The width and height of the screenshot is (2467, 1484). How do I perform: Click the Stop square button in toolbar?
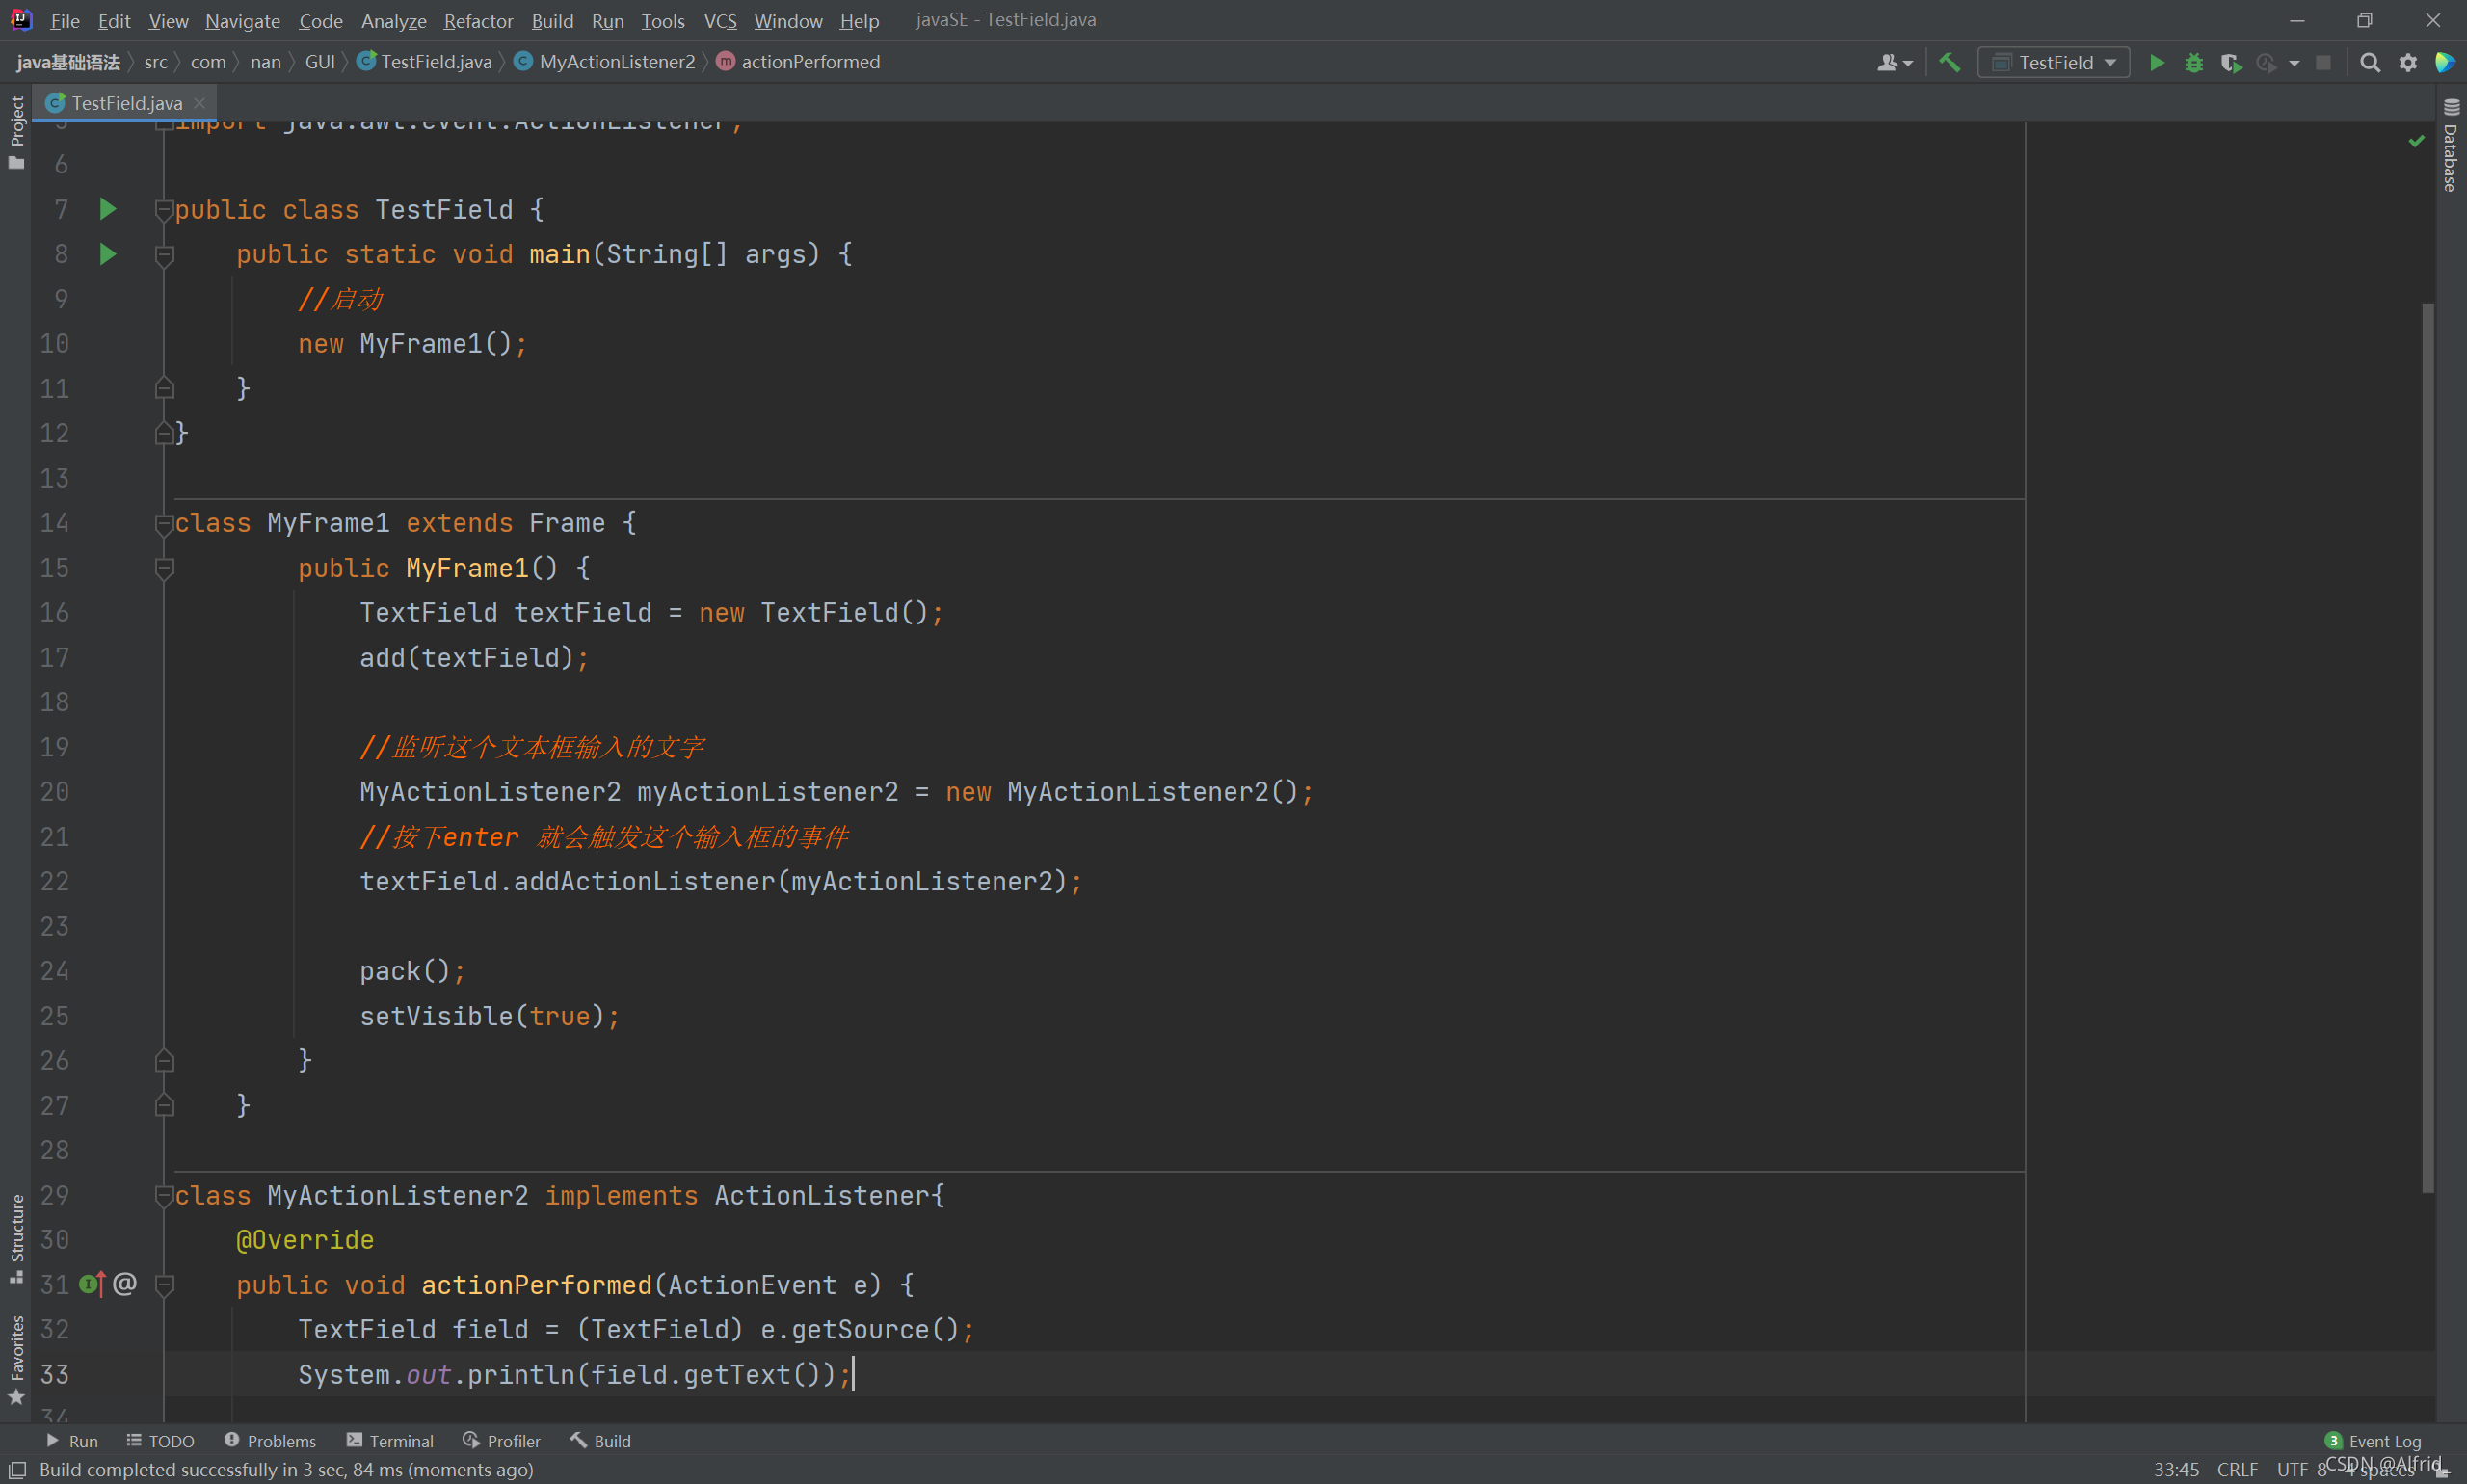(2323, 62)
